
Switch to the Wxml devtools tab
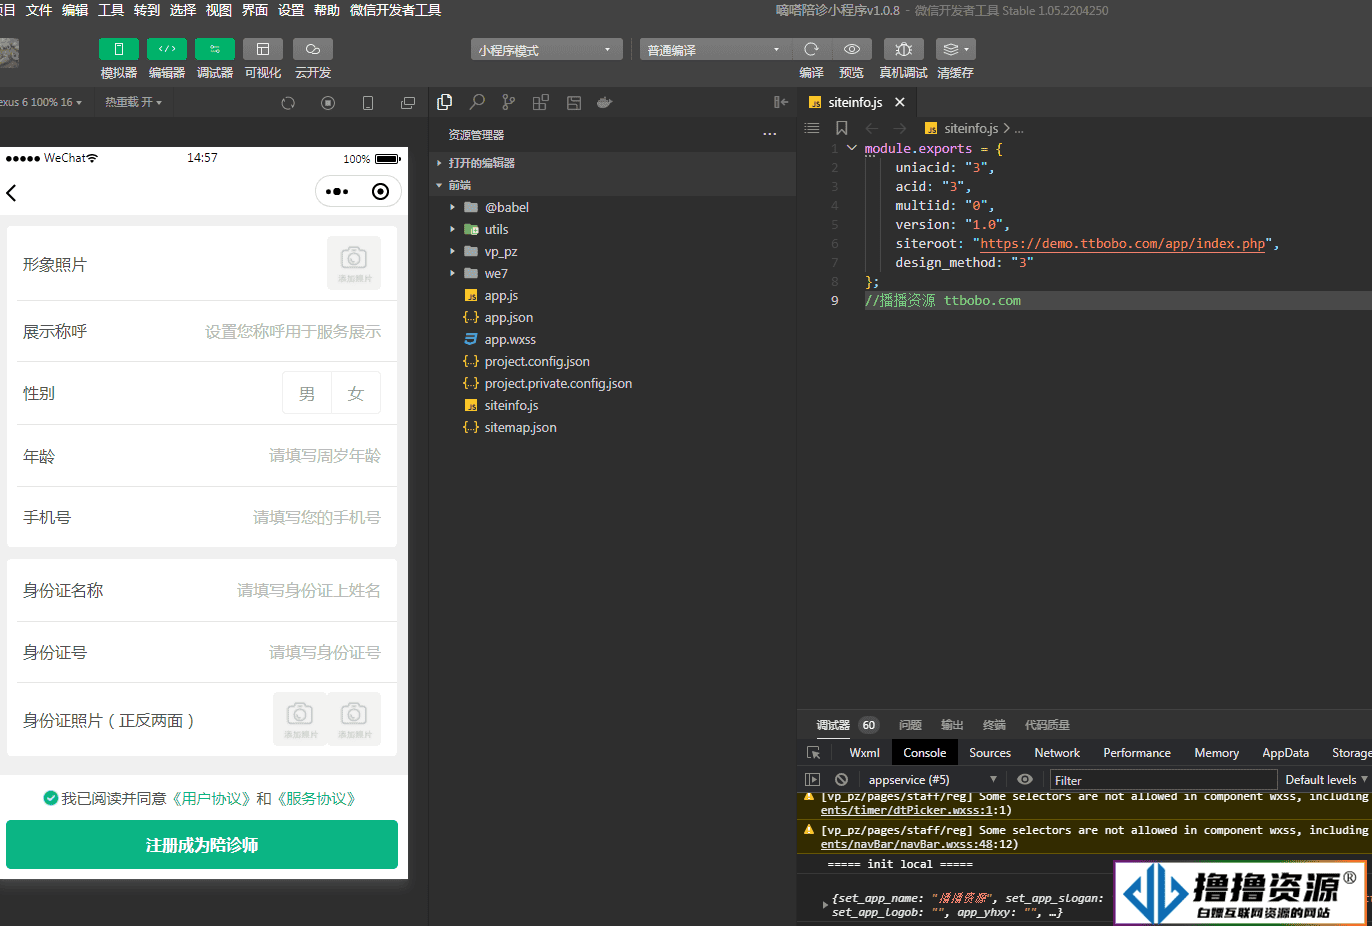click(864, 753)
